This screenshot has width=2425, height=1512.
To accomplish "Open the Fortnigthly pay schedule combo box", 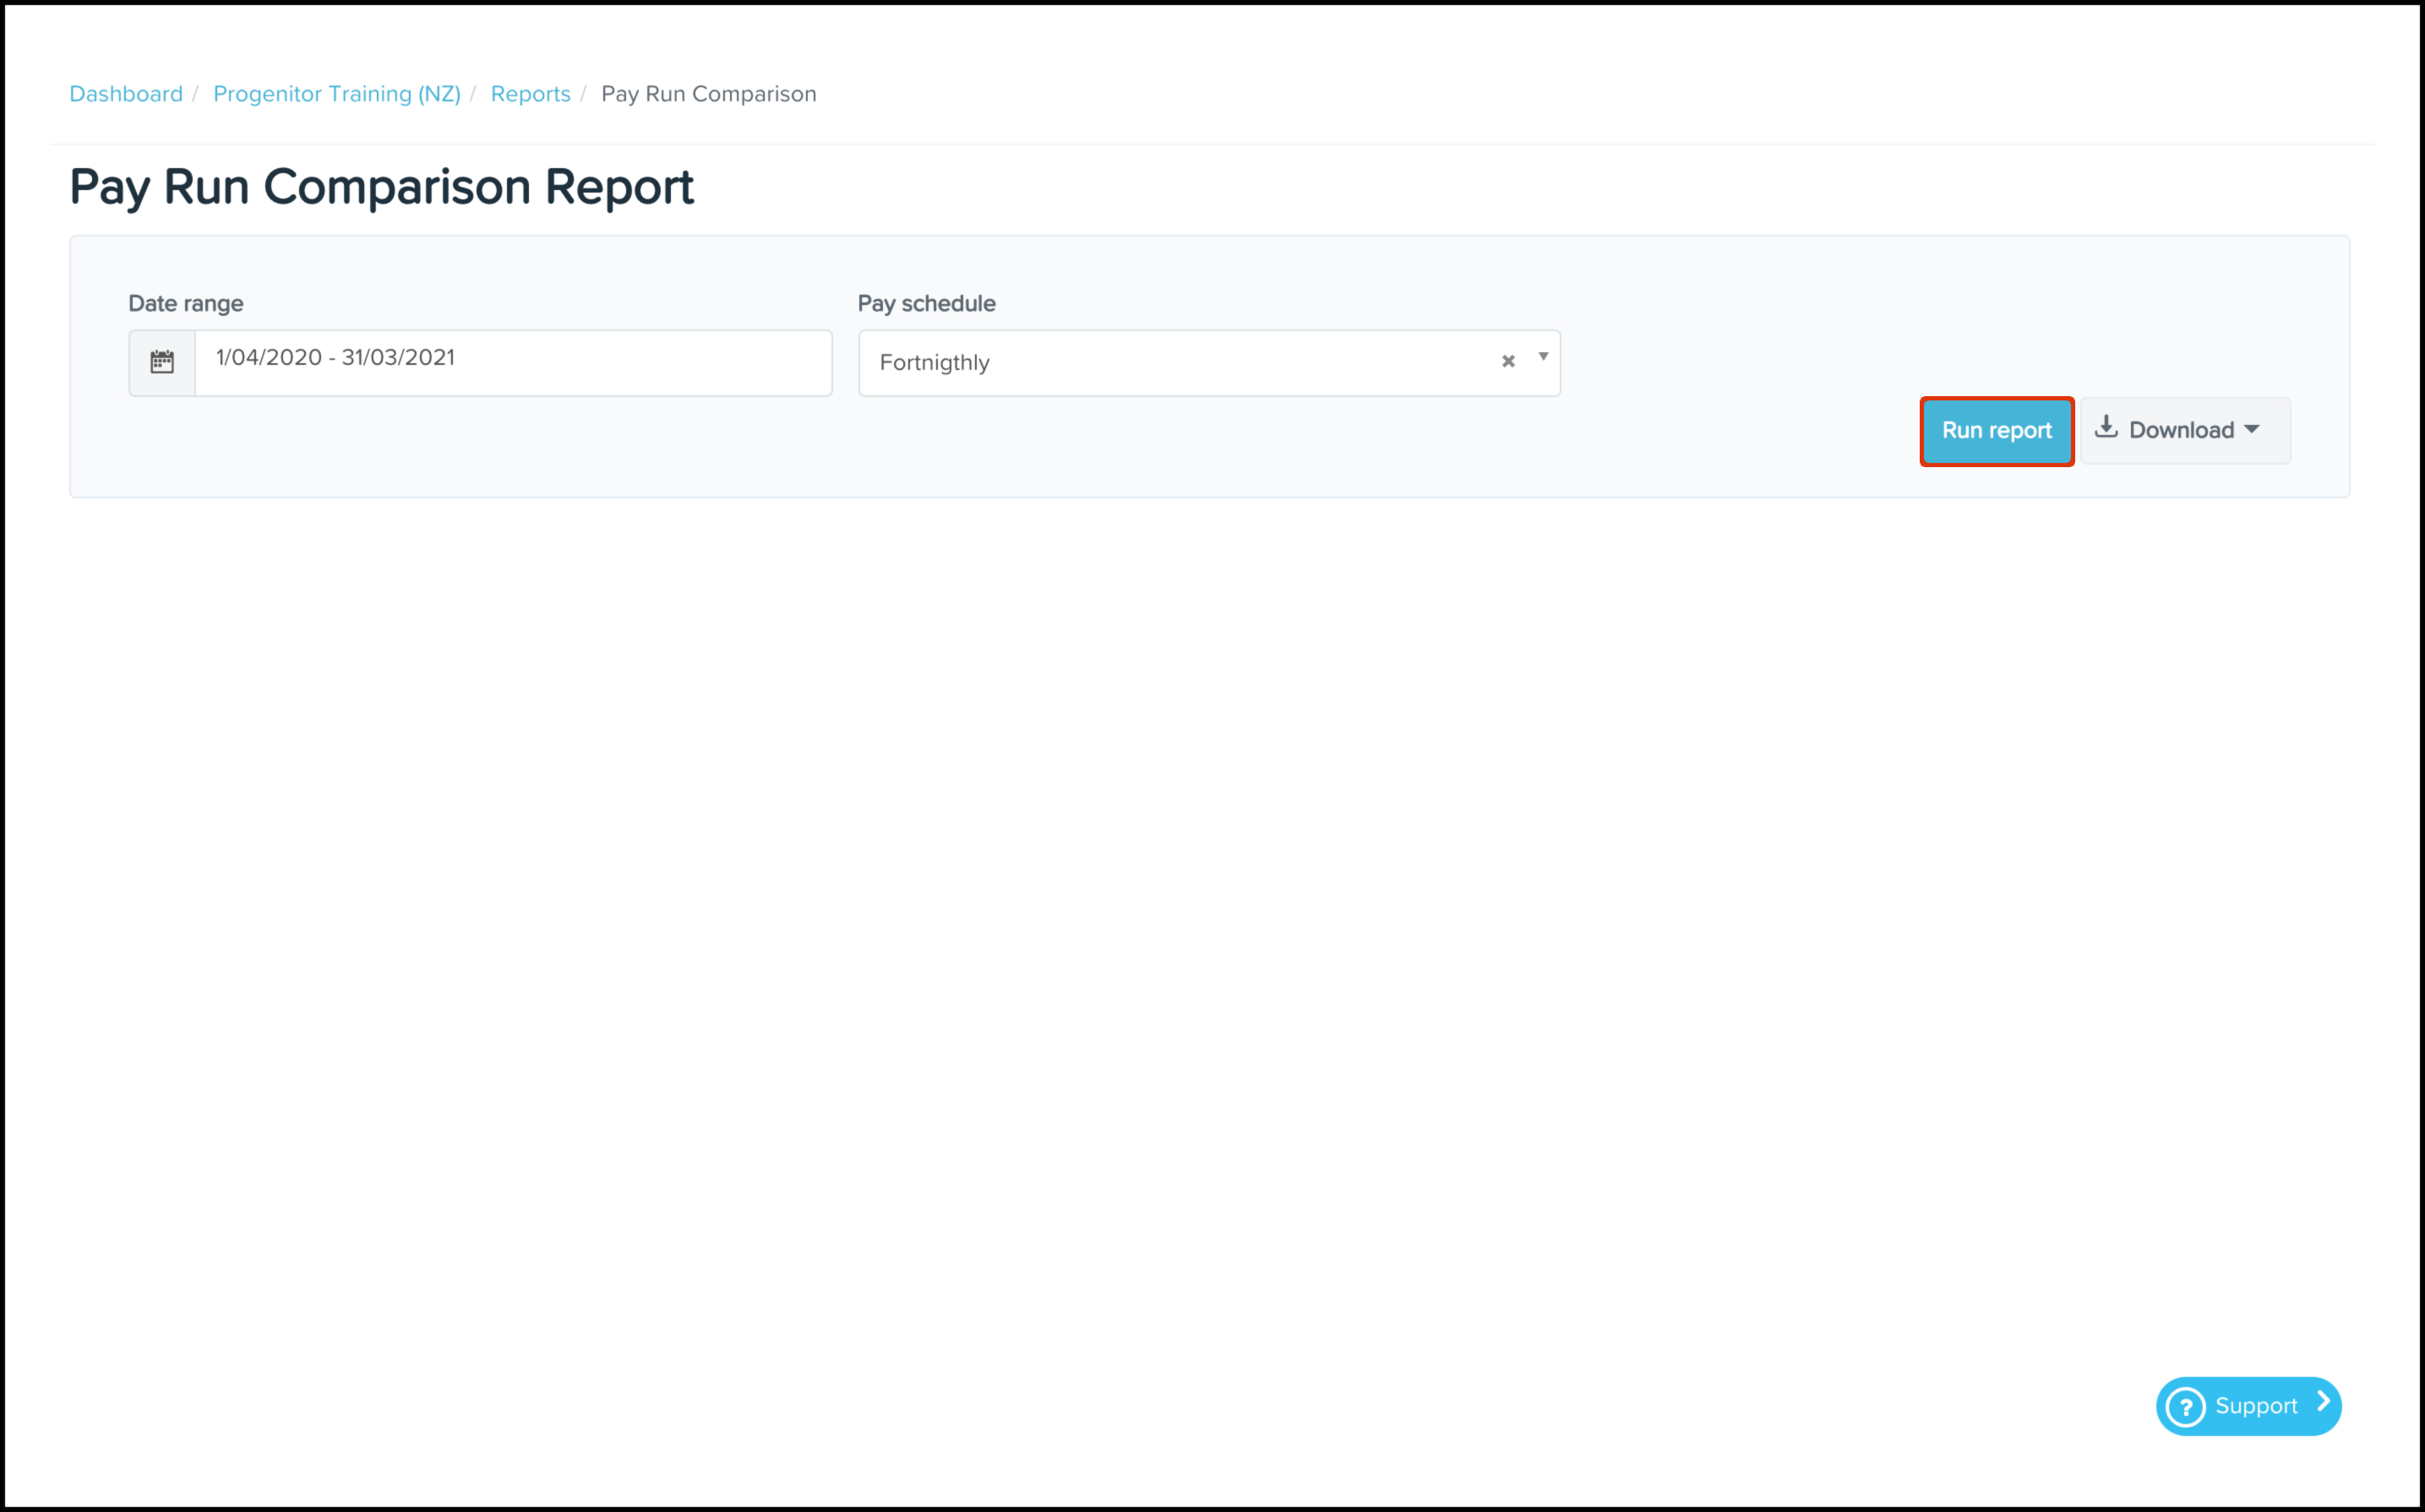I will [x=1180, y=363].
